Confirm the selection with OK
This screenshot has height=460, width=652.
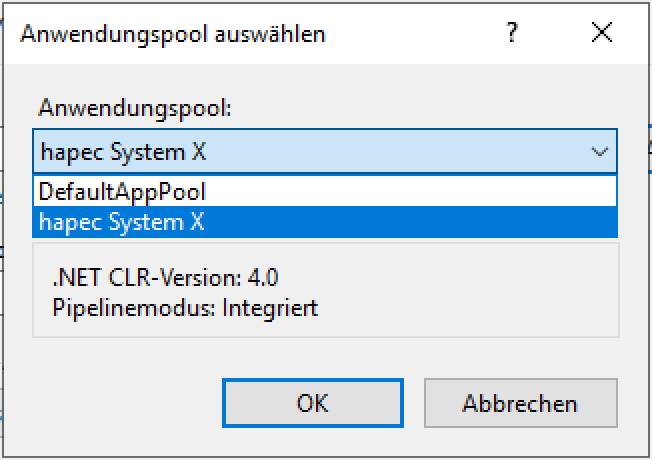tap(312, 403)
